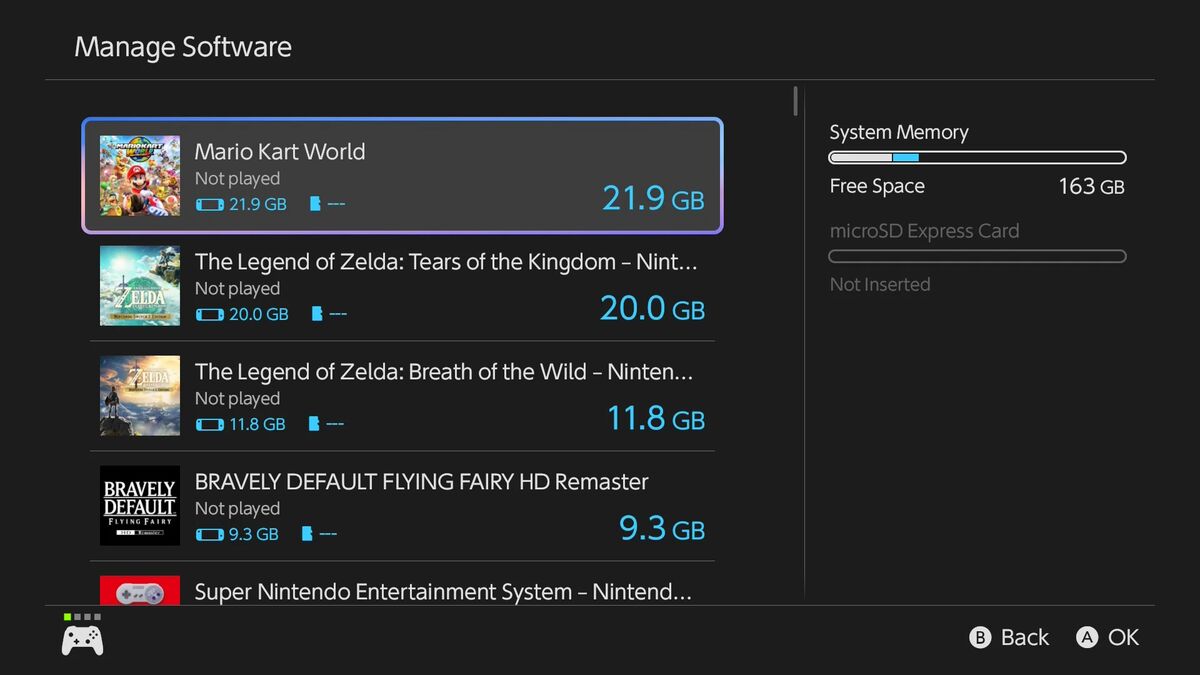Click the large 21.9 GB size value
1200x675 pixels.
click(653, 198)
